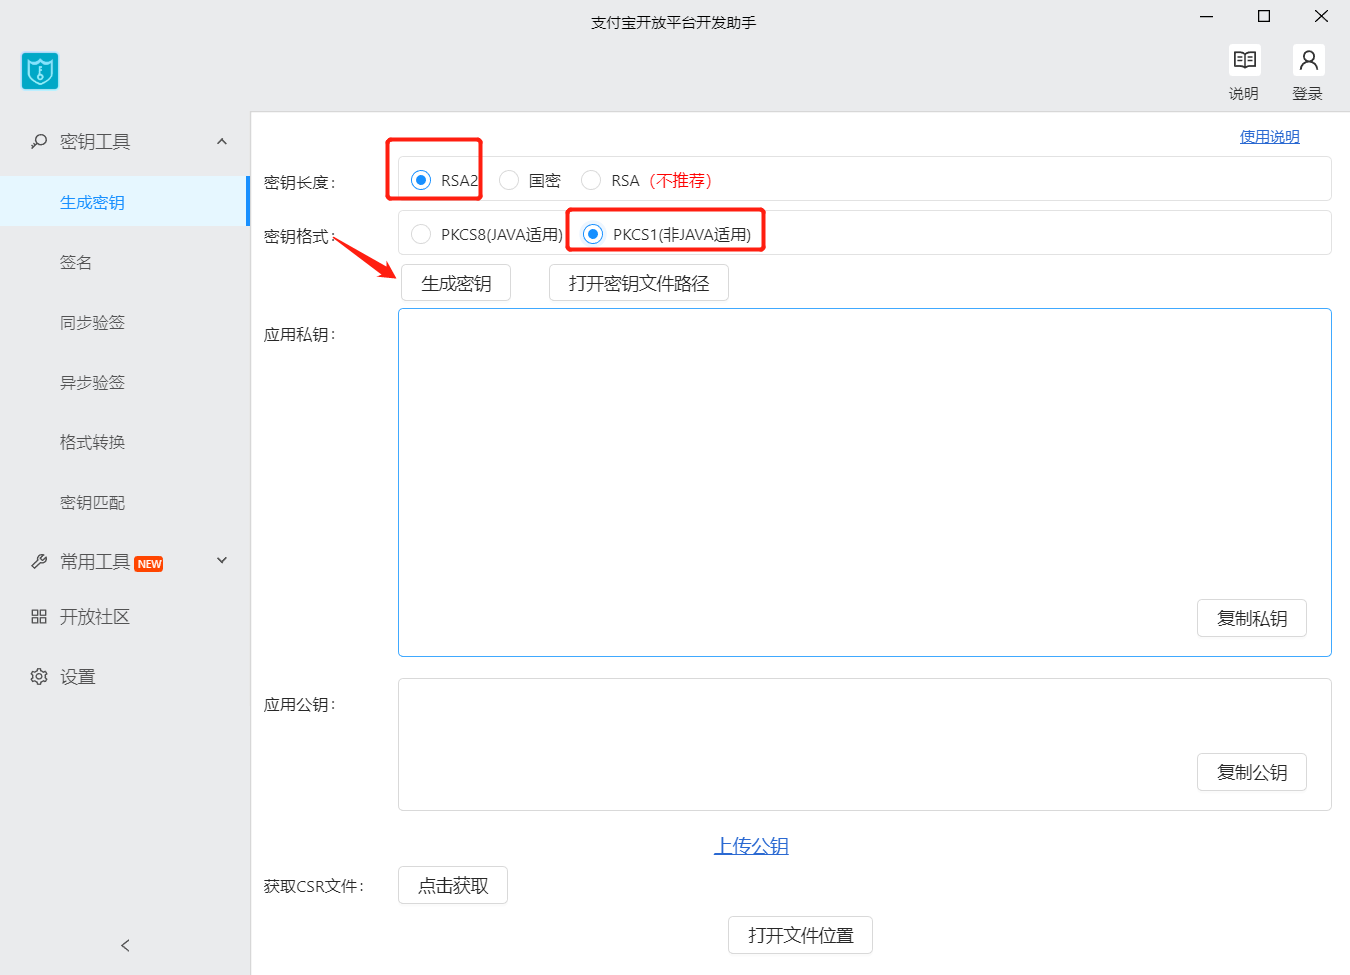This screenshot has height=975, width=1350.
Task: Open the 使用说明 link
Action: [x=1270, y=137]
